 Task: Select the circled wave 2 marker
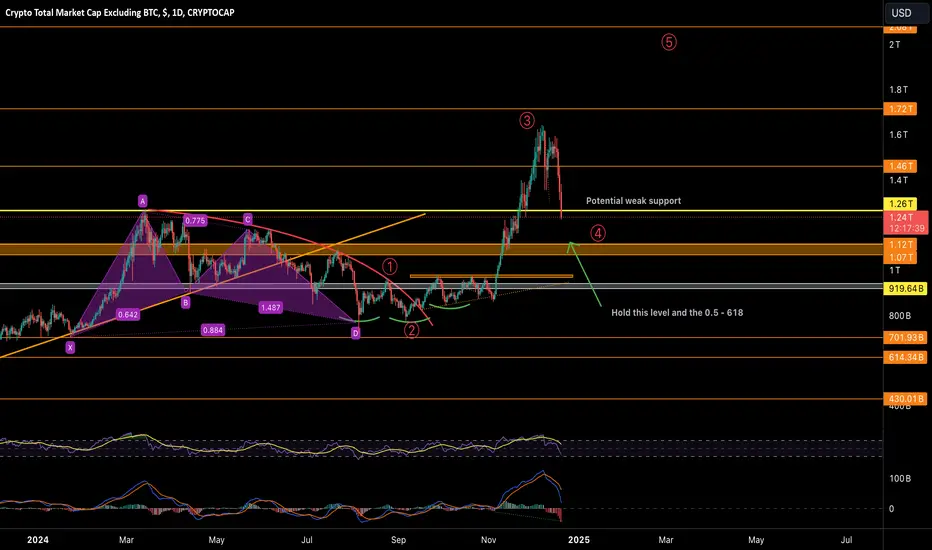click(x=411, y=331)
